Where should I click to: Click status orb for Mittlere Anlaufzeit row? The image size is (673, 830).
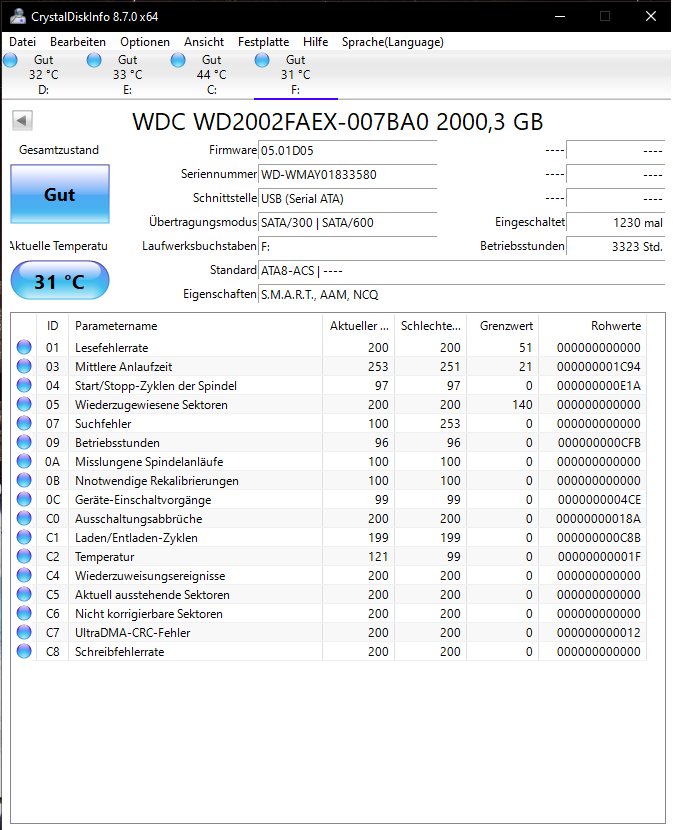pos(24,366)
